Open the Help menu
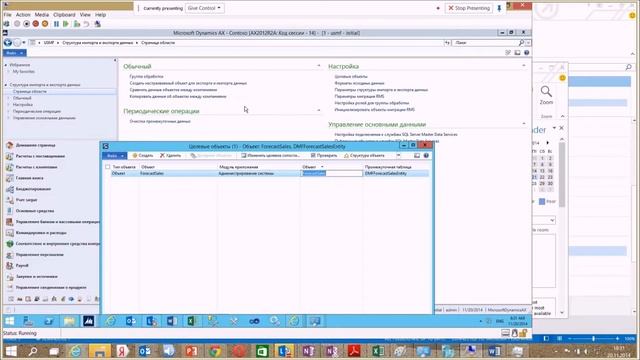 click(x=100, y=15)
